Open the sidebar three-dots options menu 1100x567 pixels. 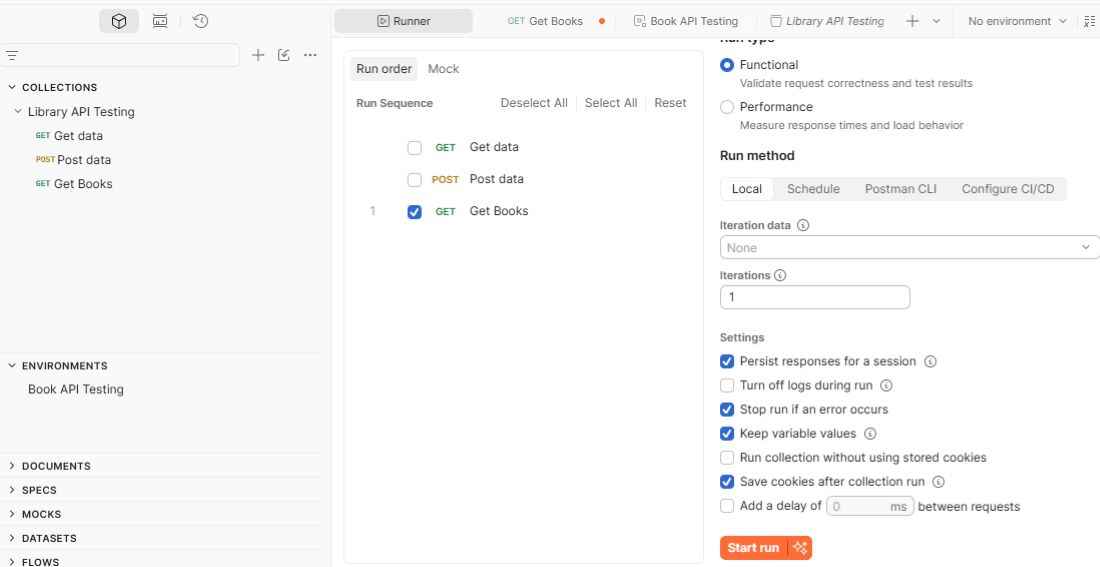click(x=310, y=55)
